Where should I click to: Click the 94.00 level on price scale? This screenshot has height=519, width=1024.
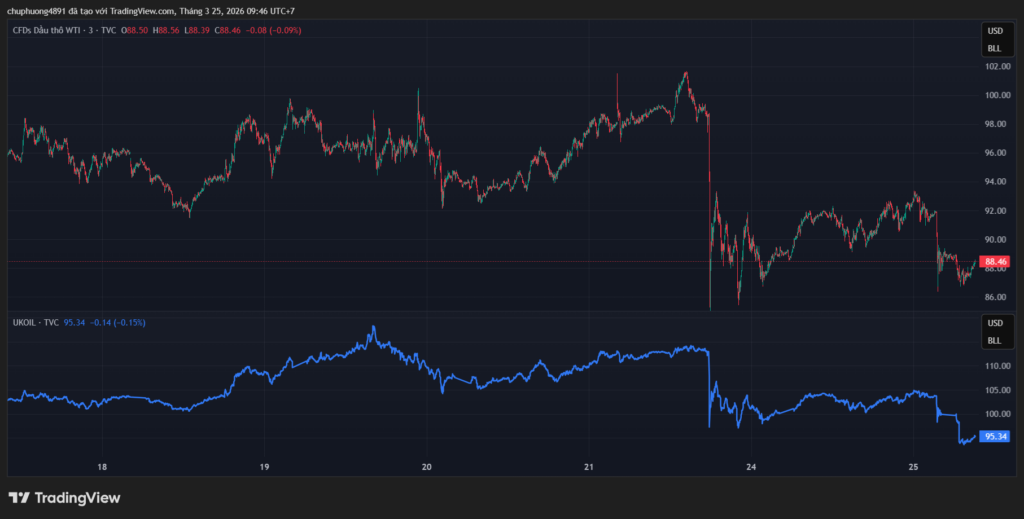(x=995, y=182)
